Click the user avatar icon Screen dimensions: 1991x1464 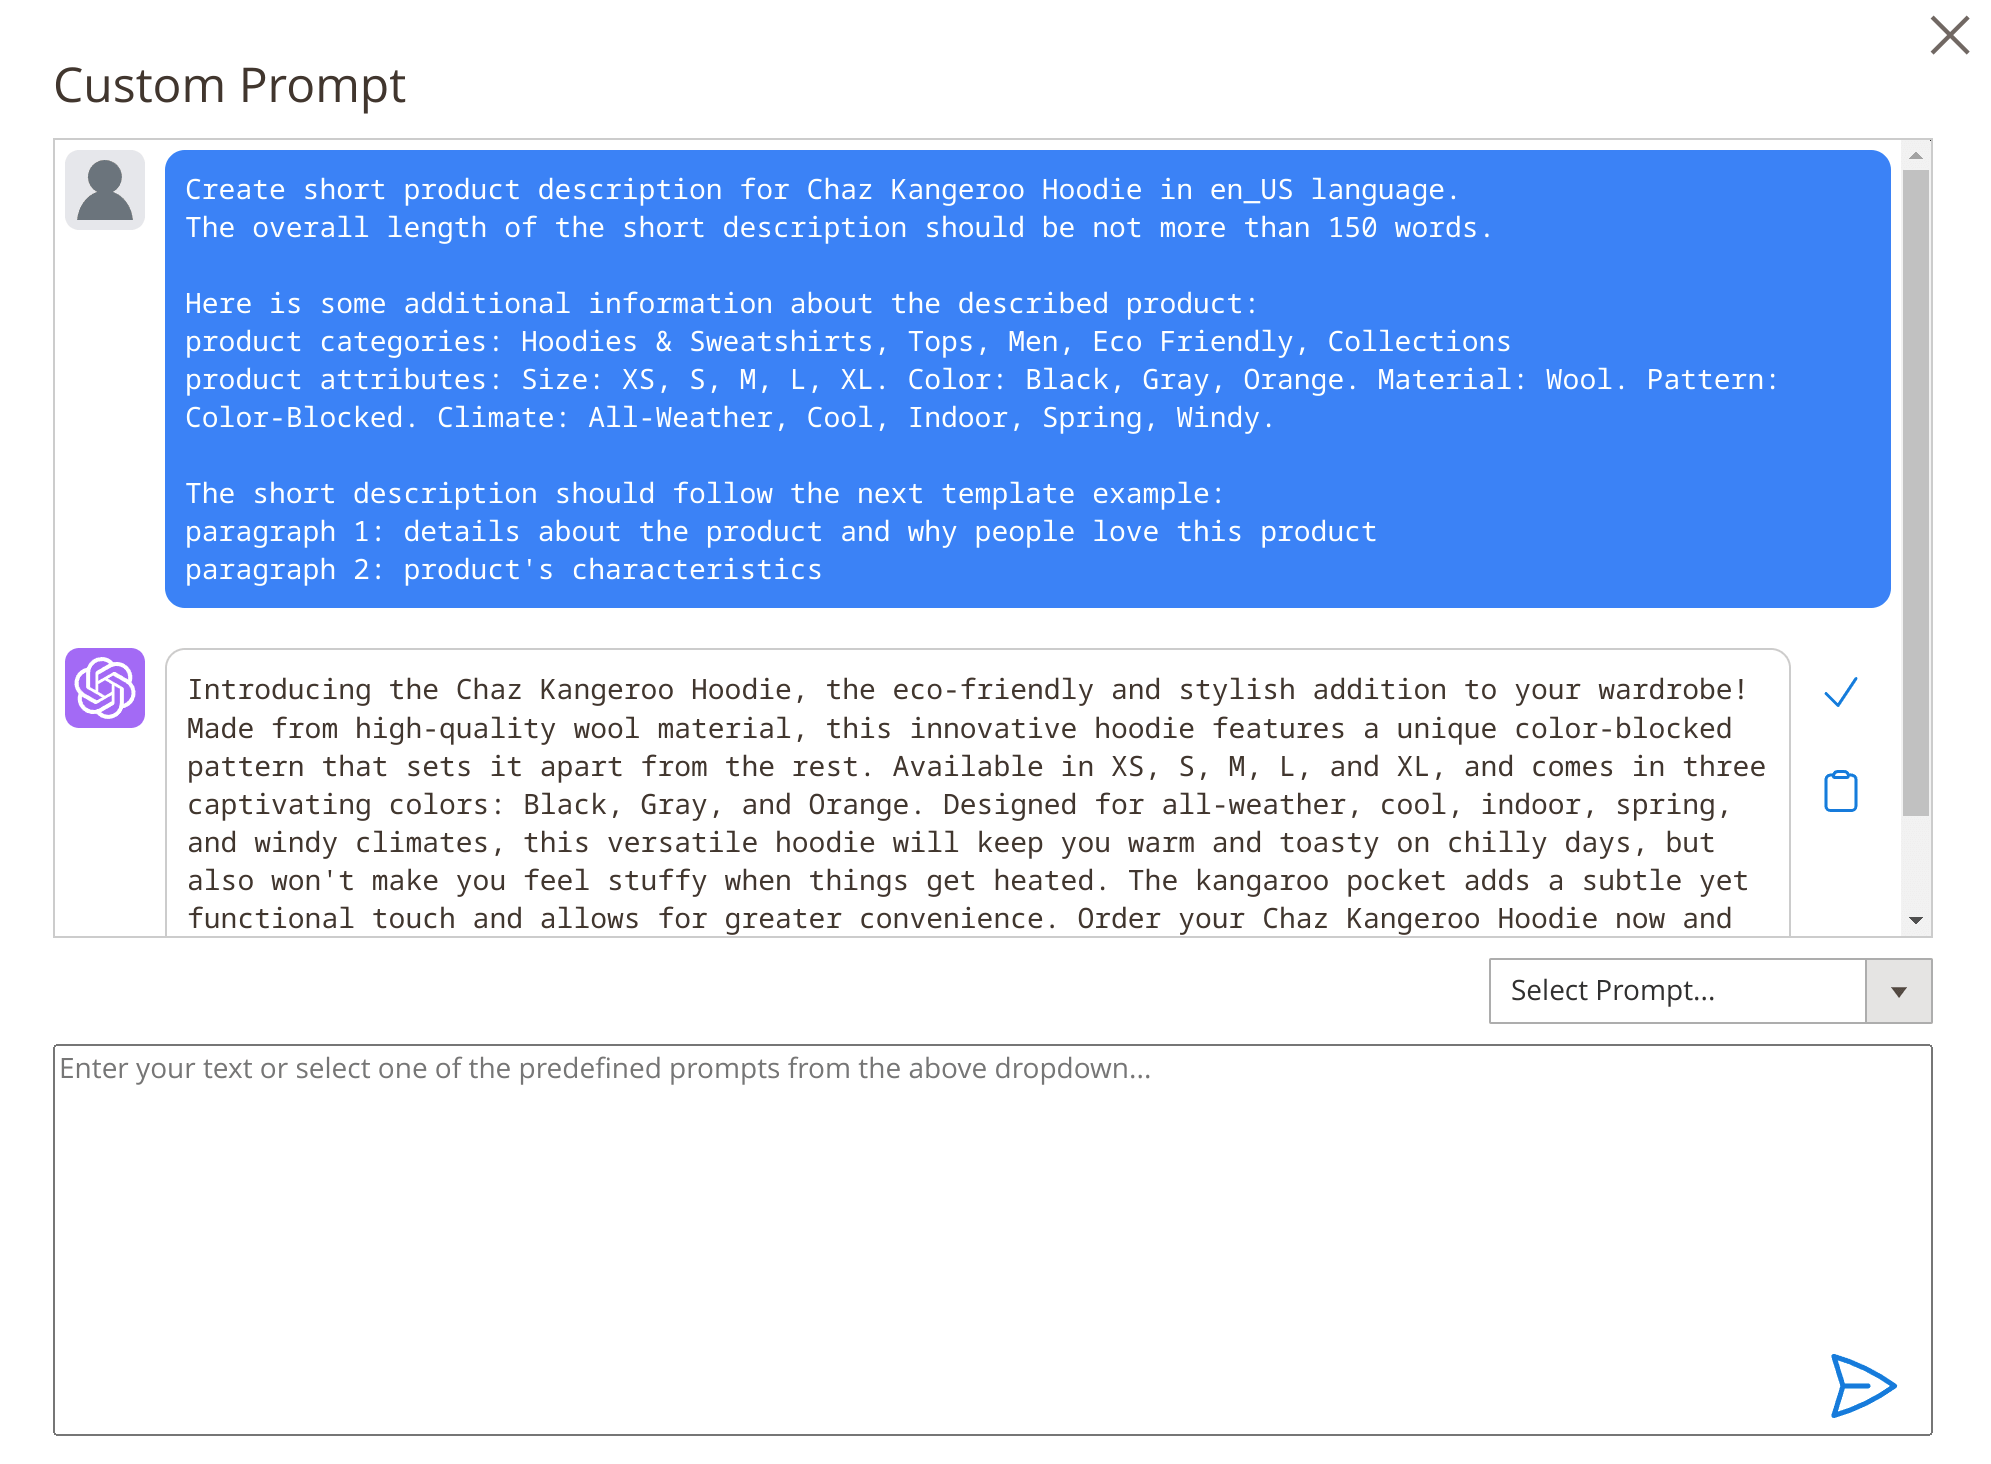[105, 190]
